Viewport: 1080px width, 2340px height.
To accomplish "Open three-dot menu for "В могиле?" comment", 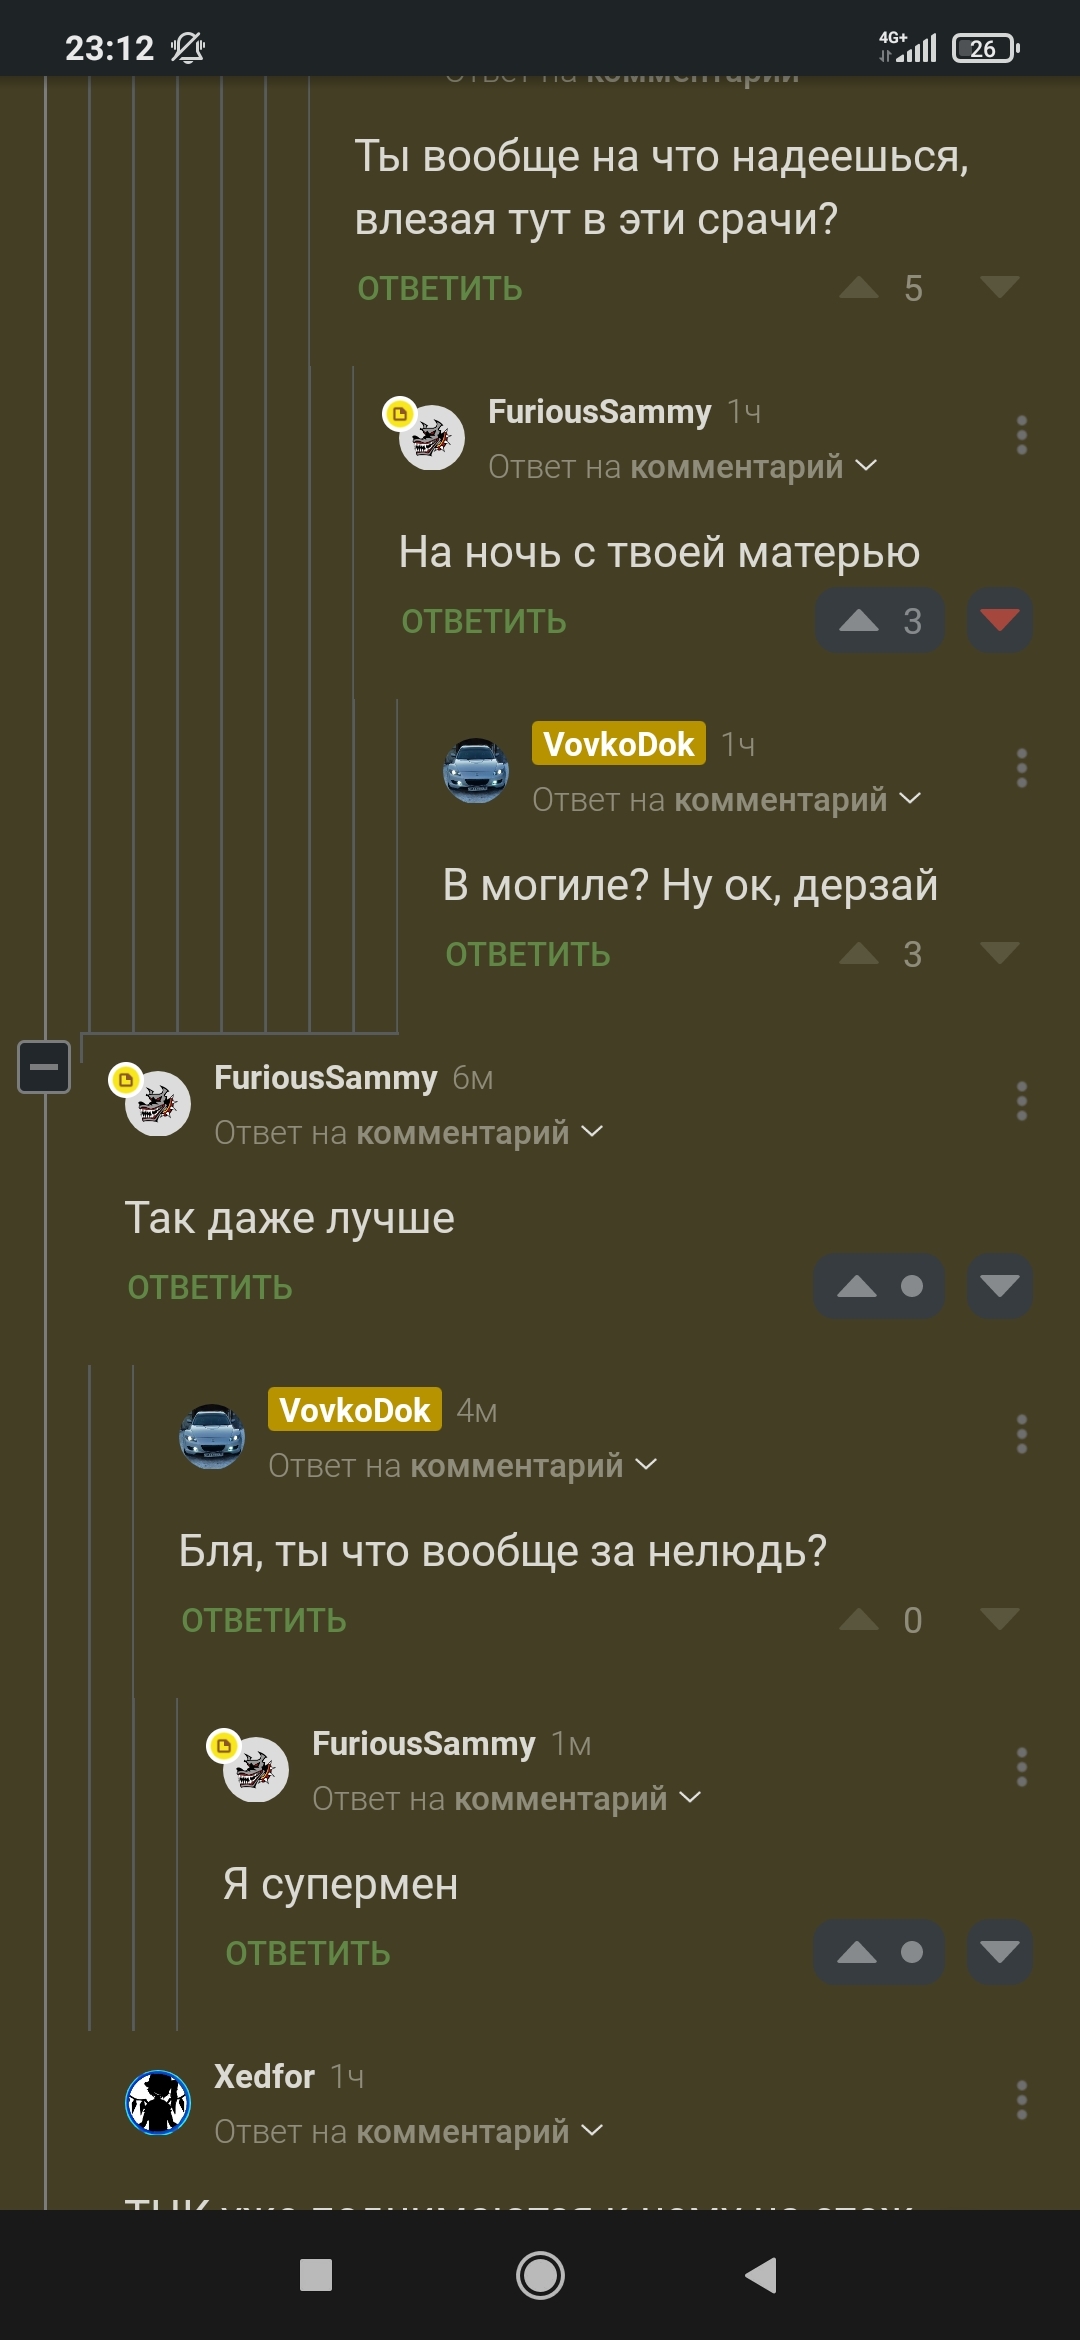I will coord(1021,768).
